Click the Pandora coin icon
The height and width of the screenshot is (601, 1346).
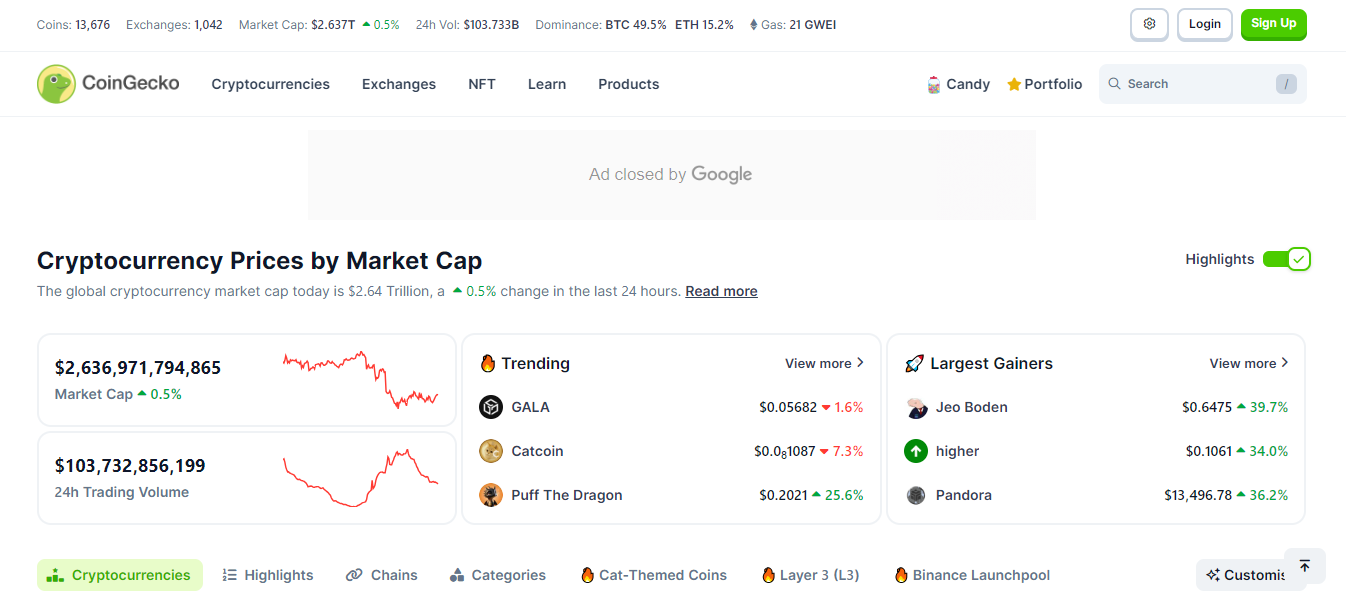[x=916, y=495]
